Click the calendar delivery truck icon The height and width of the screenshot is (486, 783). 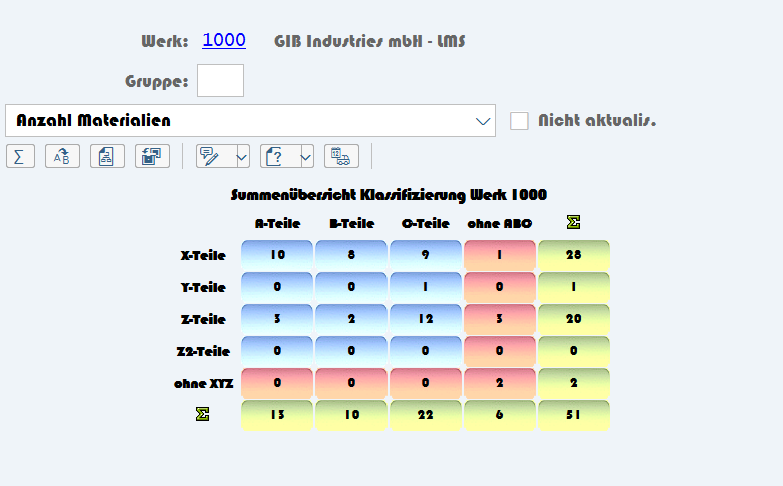(x=341, y=156)
